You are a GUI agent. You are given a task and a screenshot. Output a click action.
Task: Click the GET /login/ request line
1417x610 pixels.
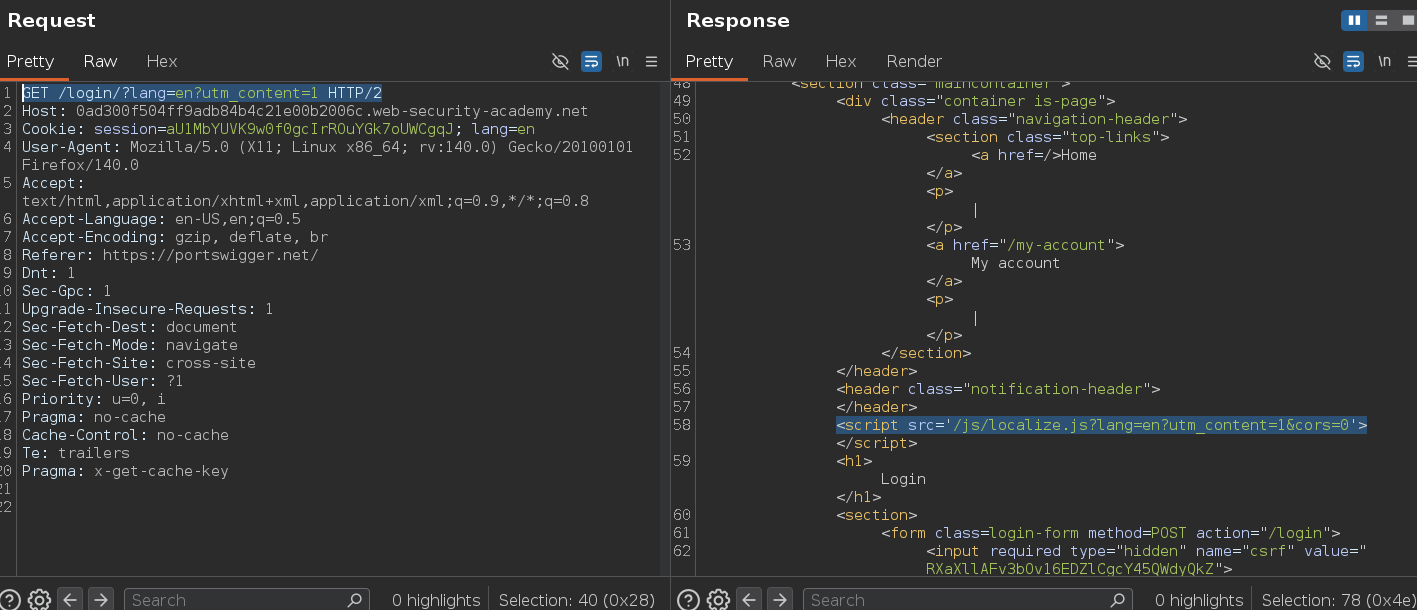click(202, 93)
